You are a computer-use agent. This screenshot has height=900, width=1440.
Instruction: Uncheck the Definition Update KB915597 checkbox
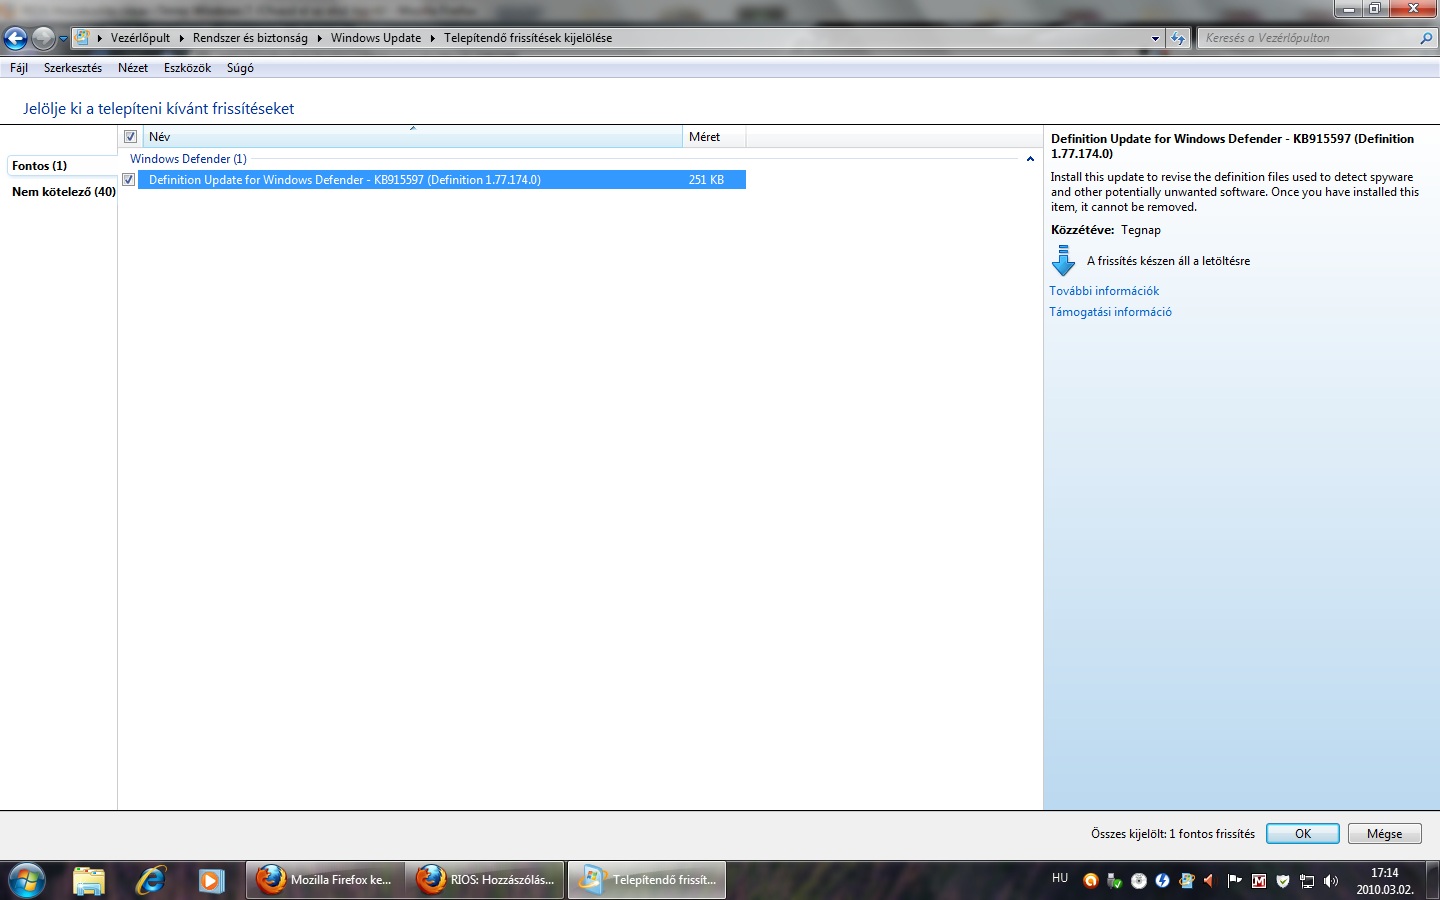point(129,180)
